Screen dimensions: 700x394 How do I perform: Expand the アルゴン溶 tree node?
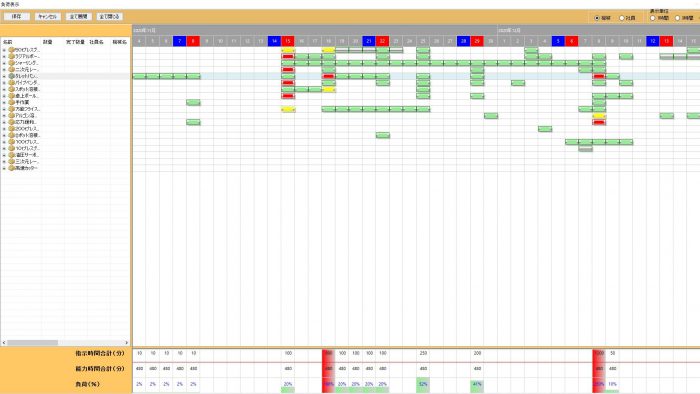(x=4, y=116)
